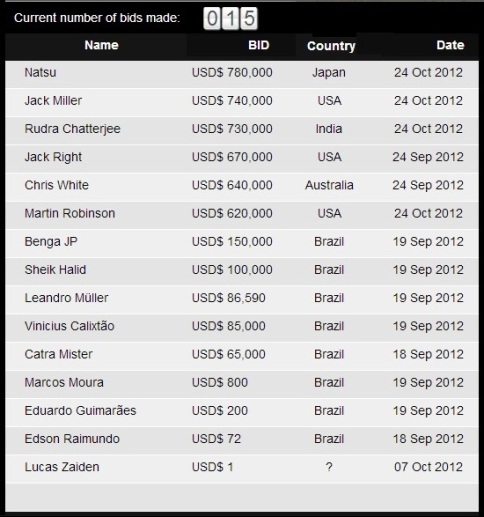
Task: Select Eduardo Guimarães entry
Action: [x=242, y=412]
